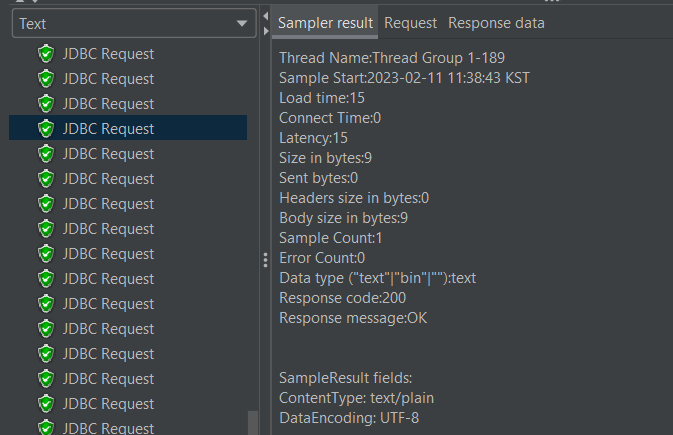Switch to the Sampler result tab
The height and width of the screenshot is (435, 673).
tap(325, 23)
